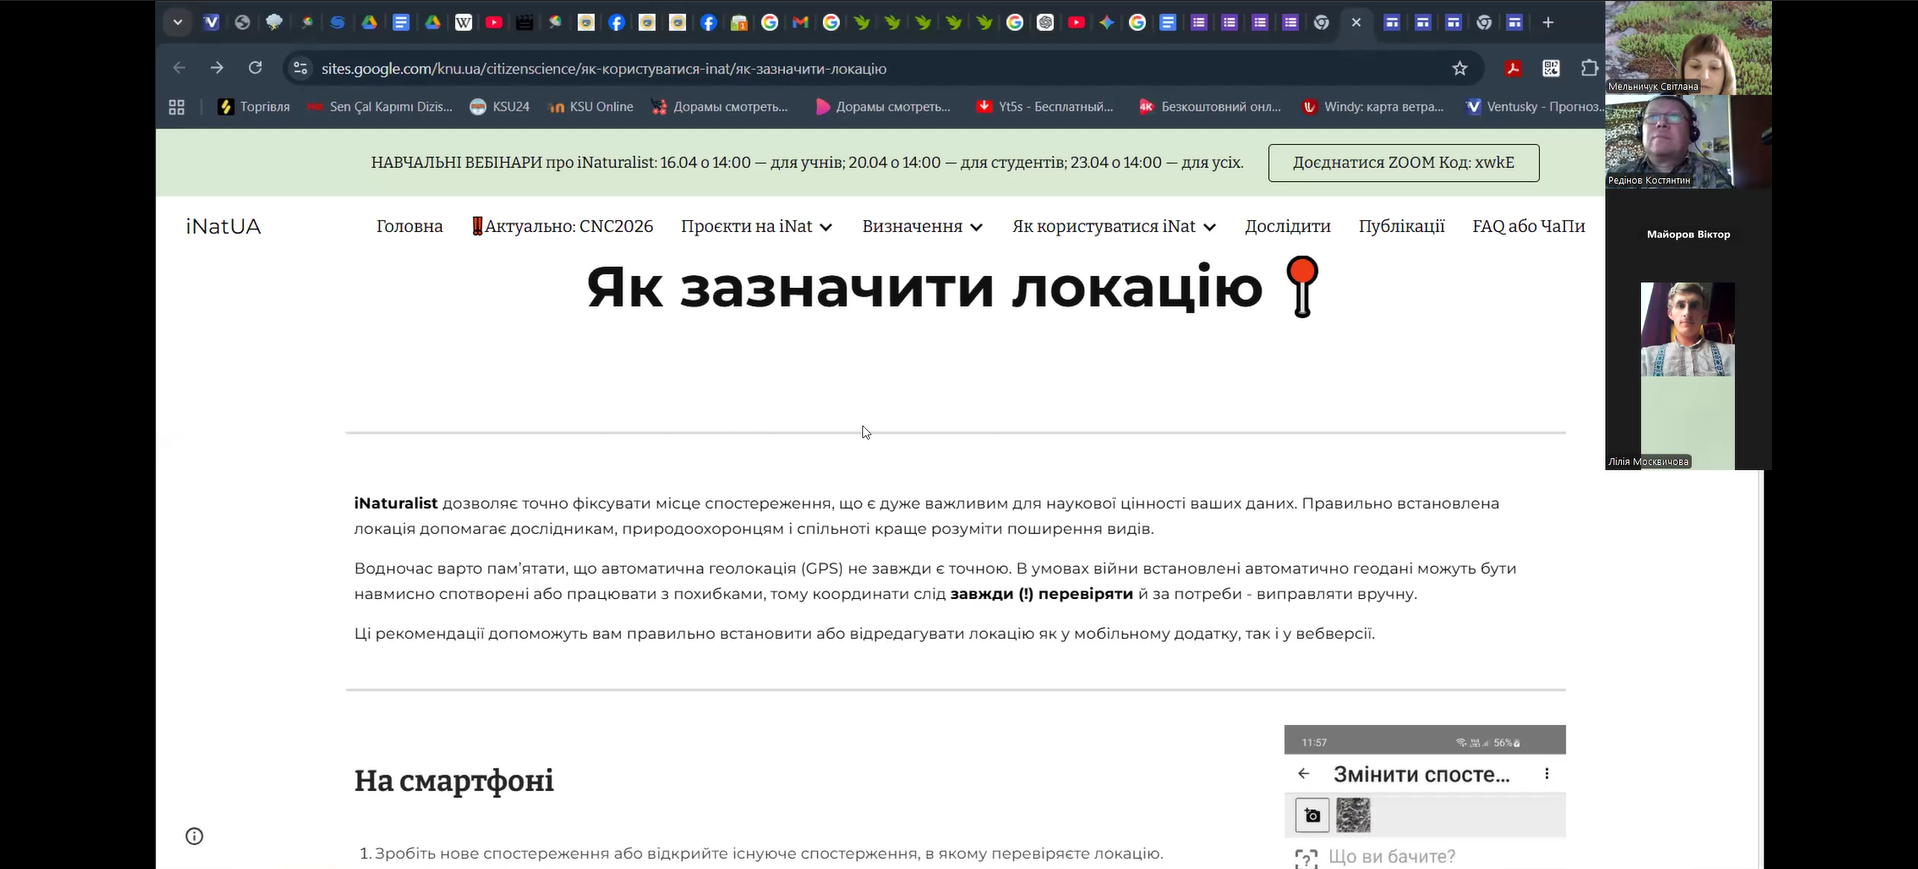Reload the page with the refresh icon
Screen dimensions: 1918x869
[255, 68]
